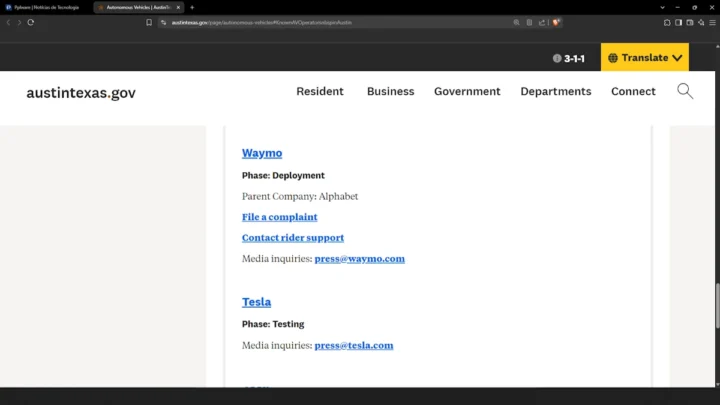
Task: Open the browser hamburger menu
Action: point(710,22)
